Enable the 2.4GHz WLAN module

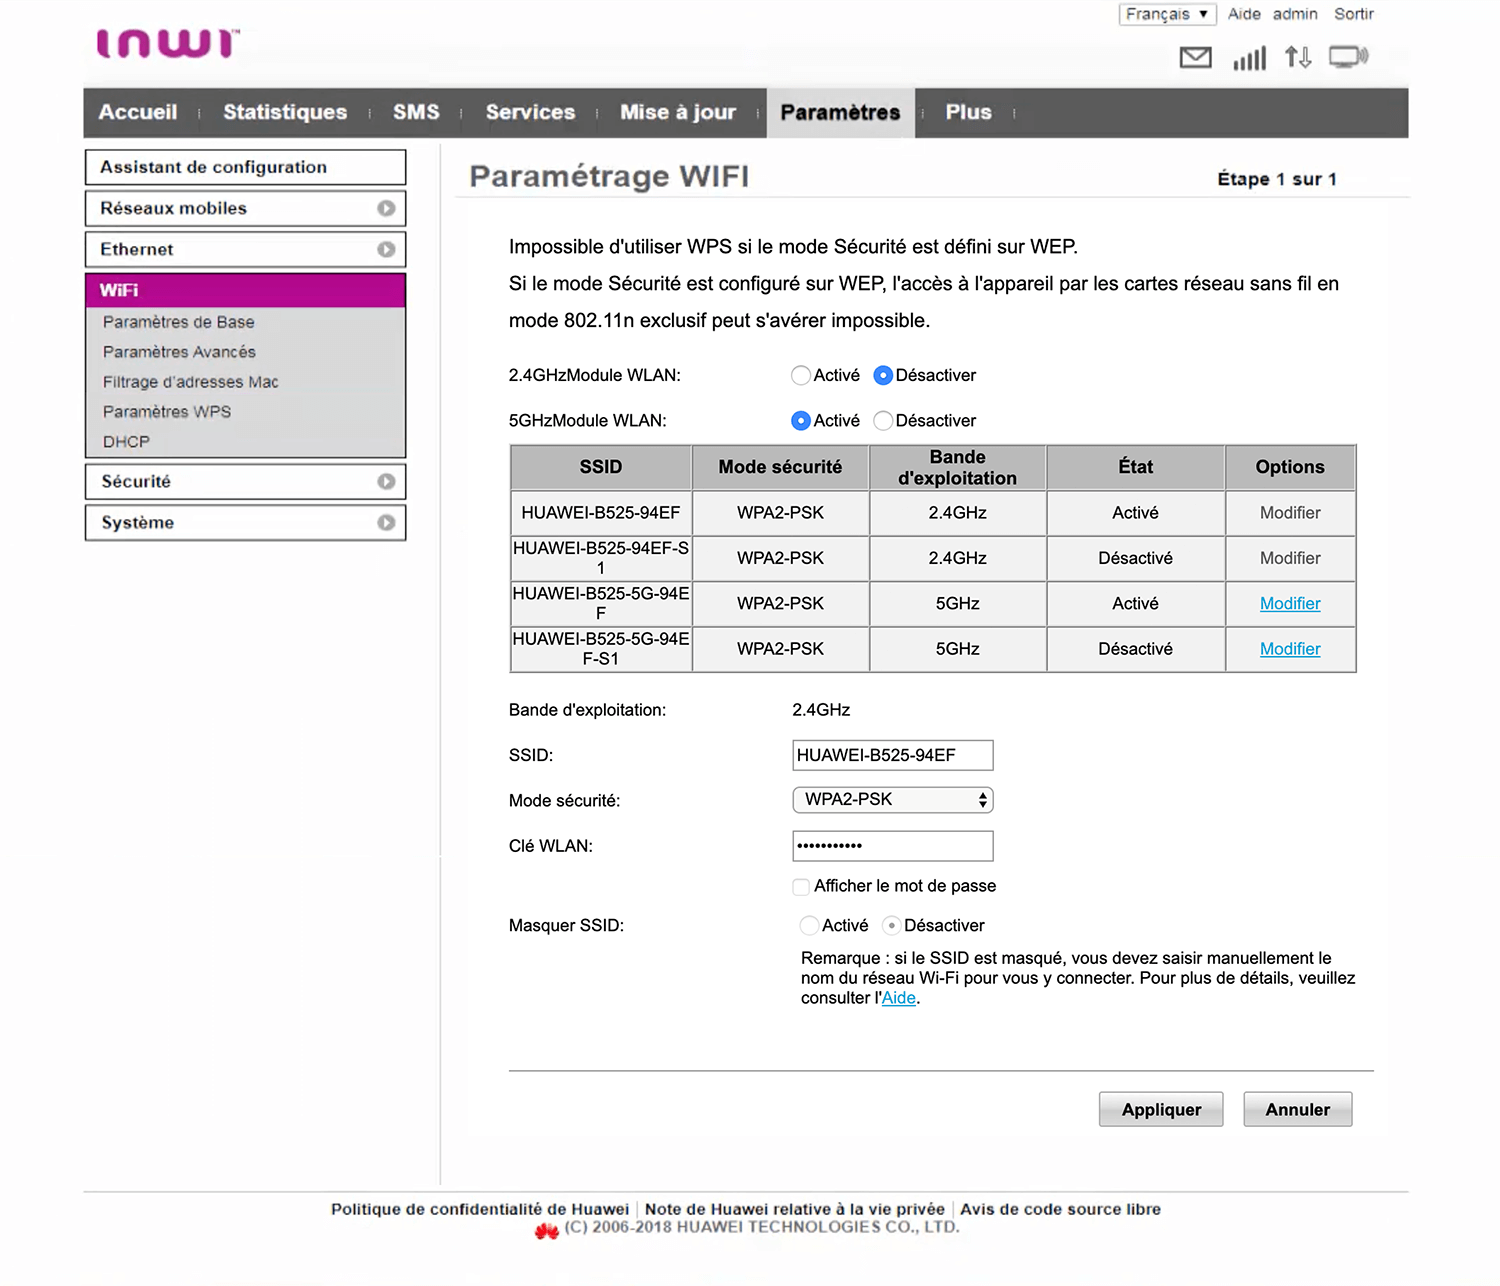[800, 376]
